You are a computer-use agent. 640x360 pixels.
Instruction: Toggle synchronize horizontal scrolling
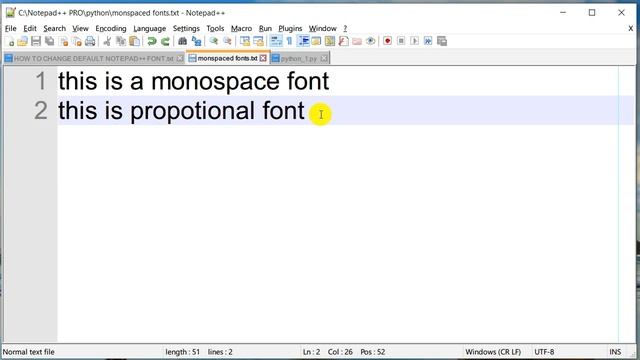[x=258, y=41]
